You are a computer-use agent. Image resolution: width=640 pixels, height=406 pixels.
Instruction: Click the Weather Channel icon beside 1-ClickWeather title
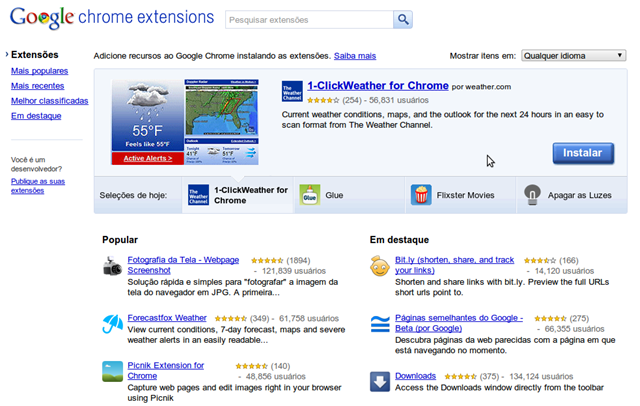point(292,91)
